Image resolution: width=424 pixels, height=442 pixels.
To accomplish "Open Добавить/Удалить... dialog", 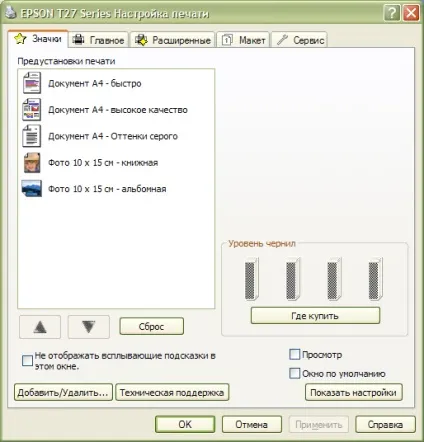I will (x=63, y=392).
